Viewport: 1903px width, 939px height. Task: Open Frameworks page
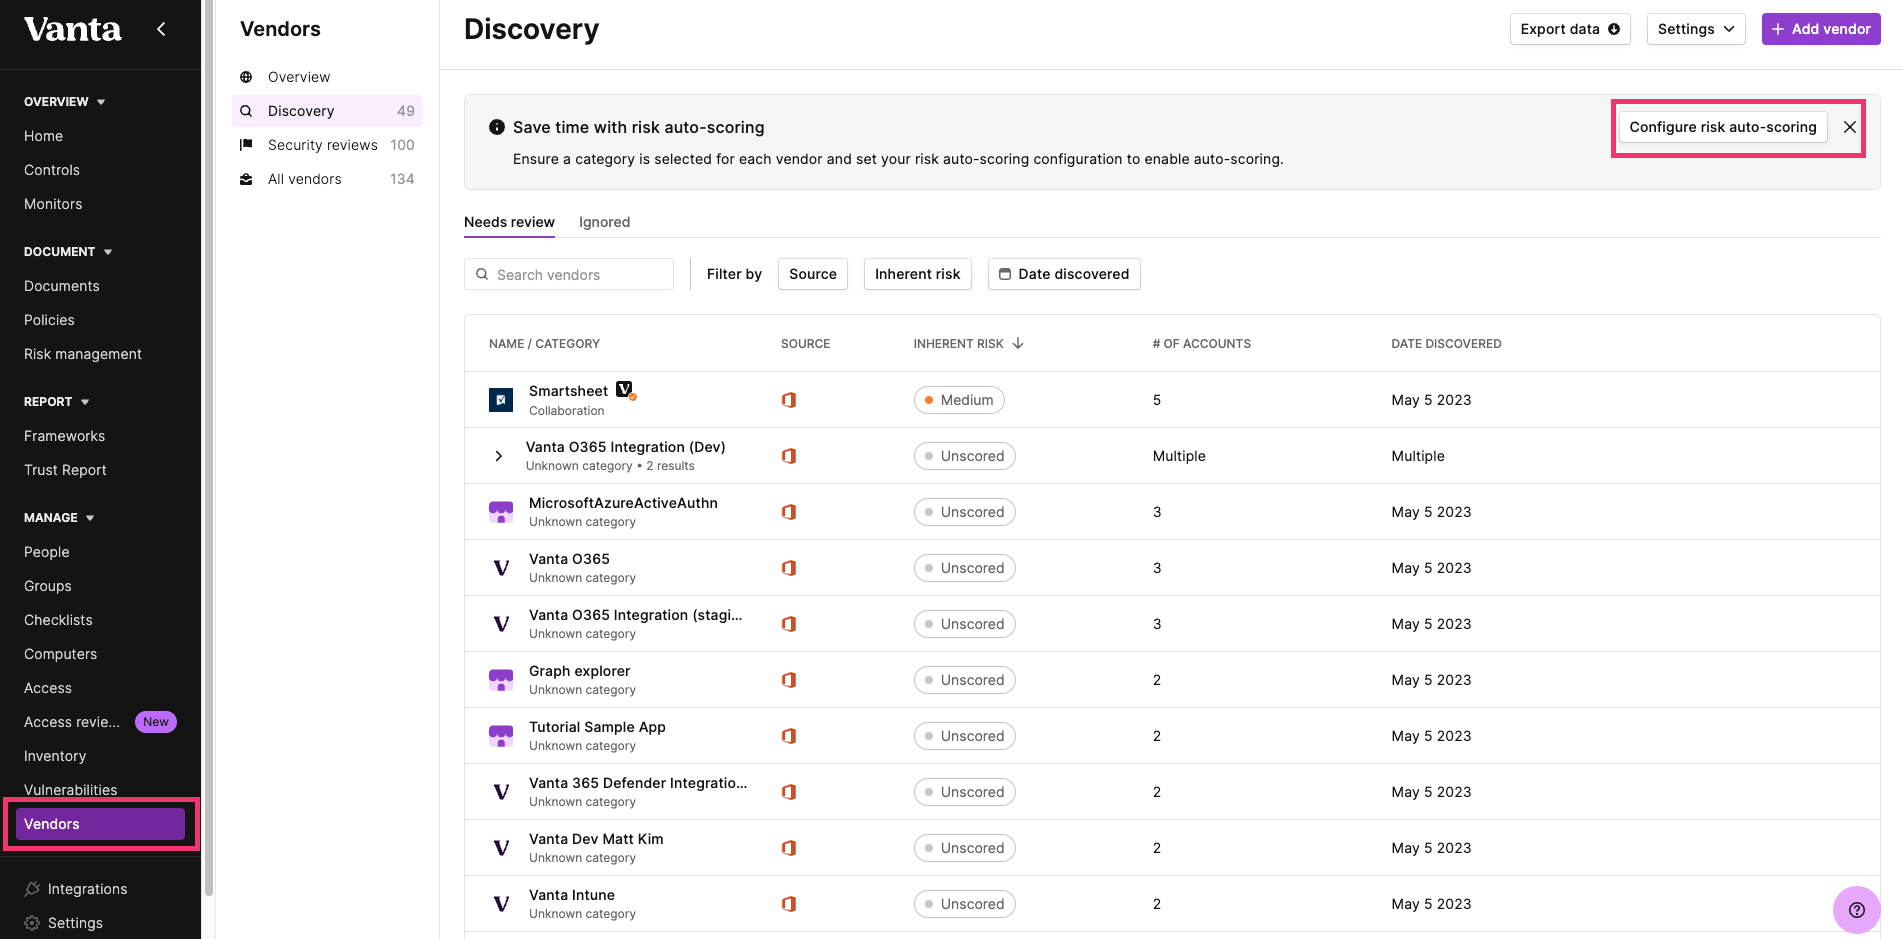point(64,436)
